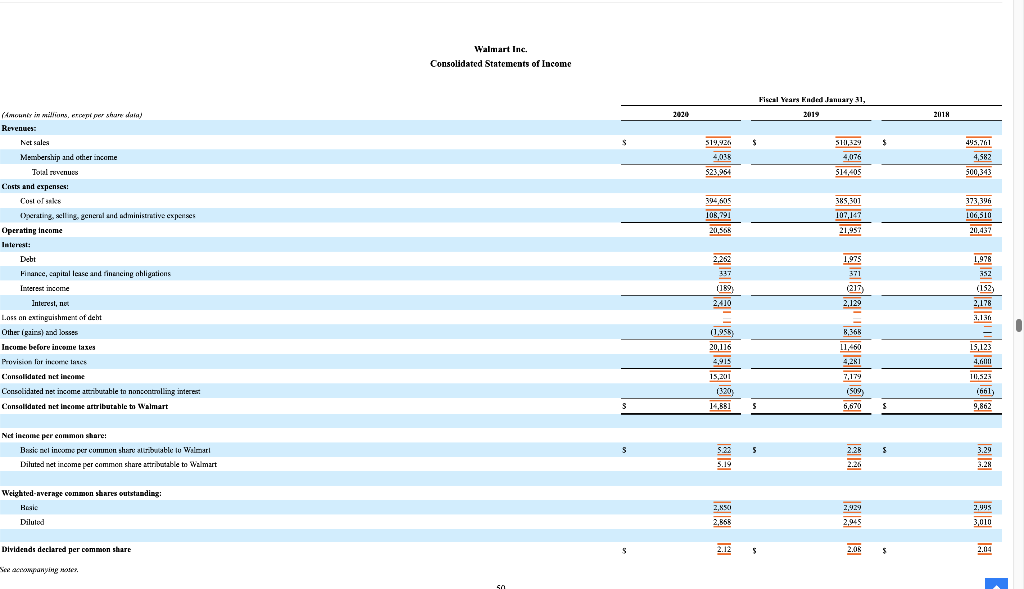Click 2018 Cost of sales 373,396

[978, 201]
